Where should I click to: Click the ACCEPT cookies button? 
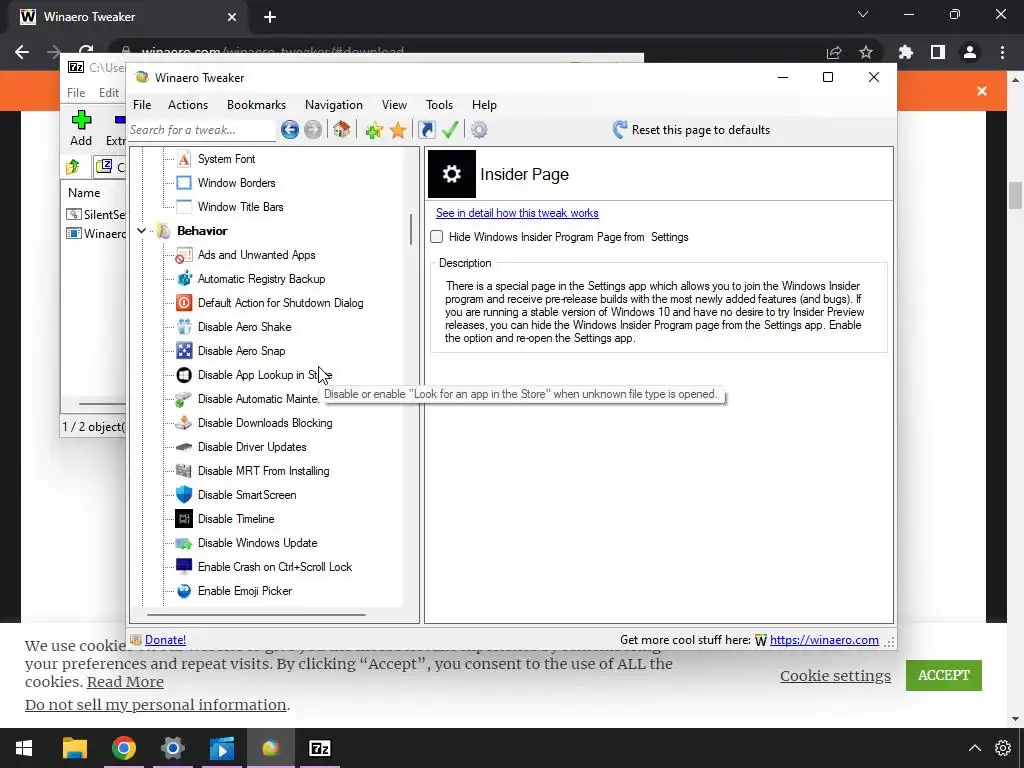tap(944, 675)
